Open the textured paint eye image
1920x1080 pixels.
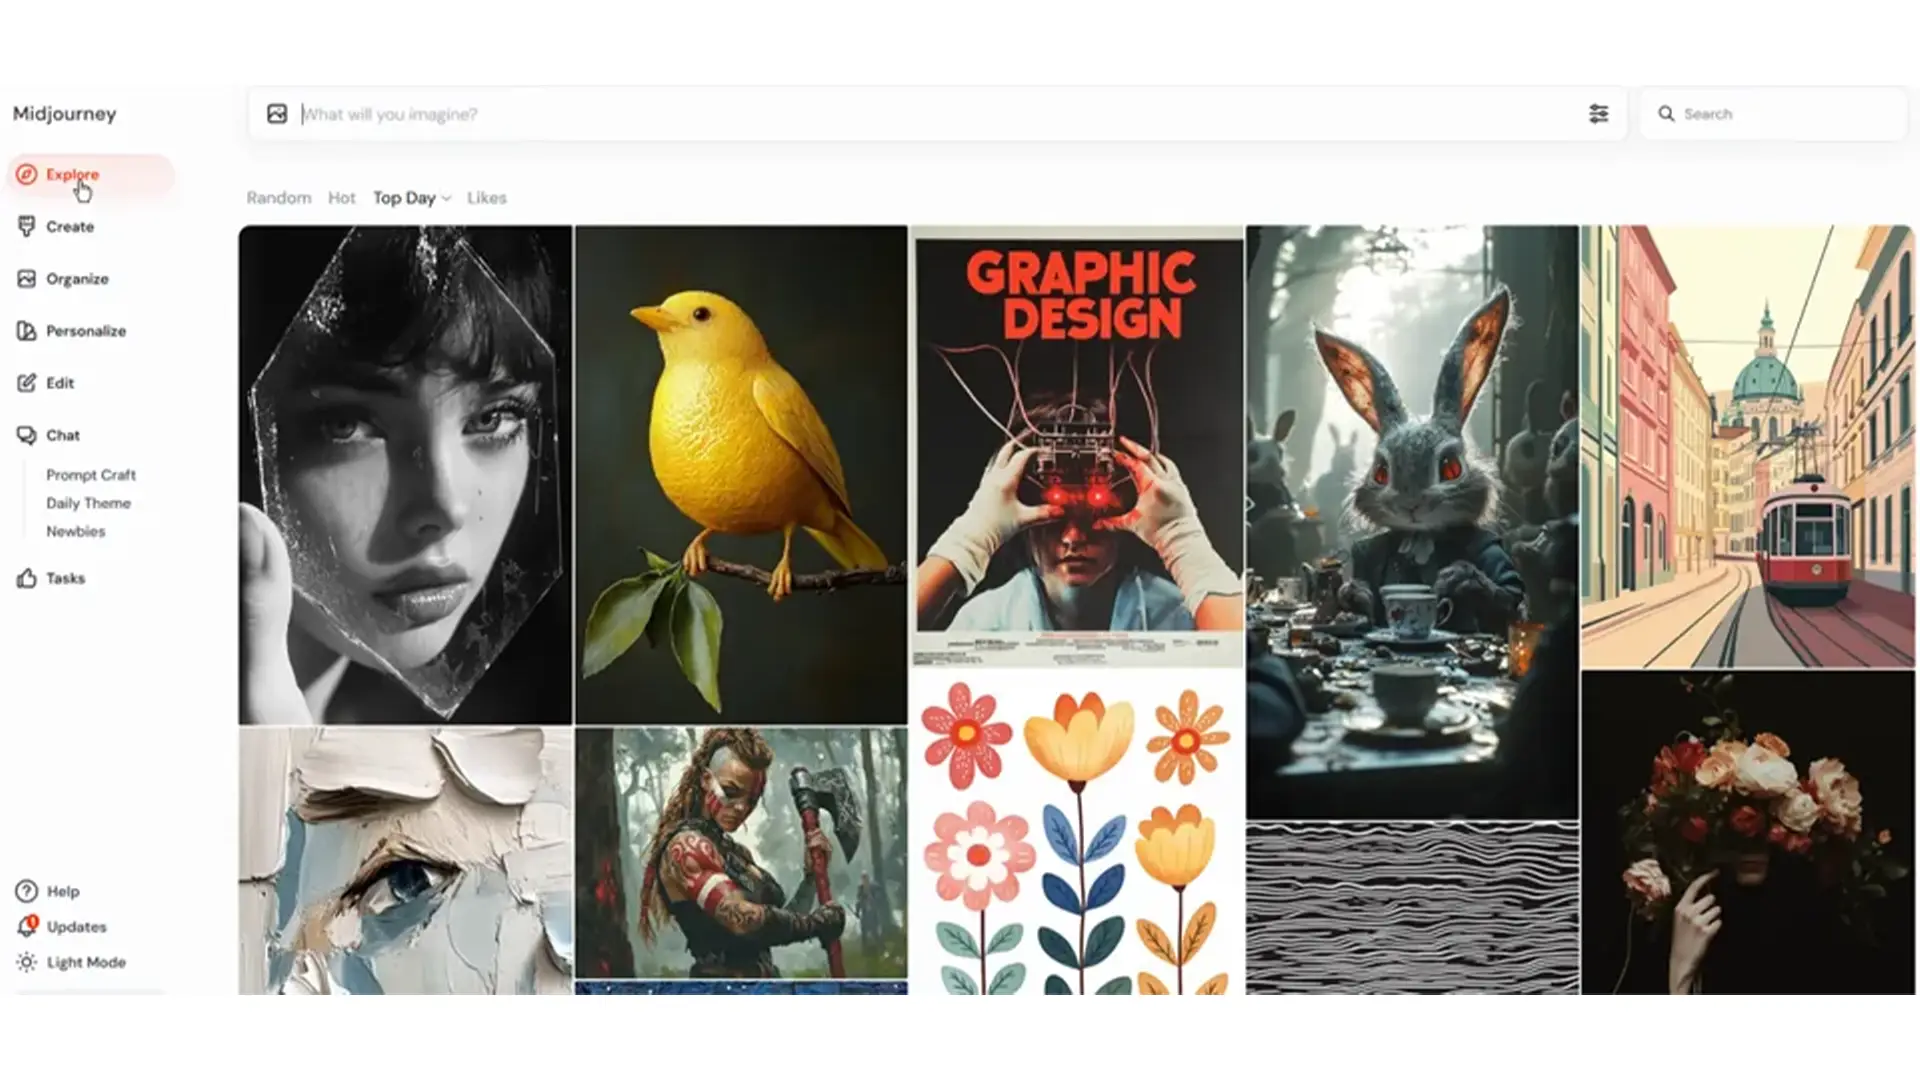pos(405,861)
